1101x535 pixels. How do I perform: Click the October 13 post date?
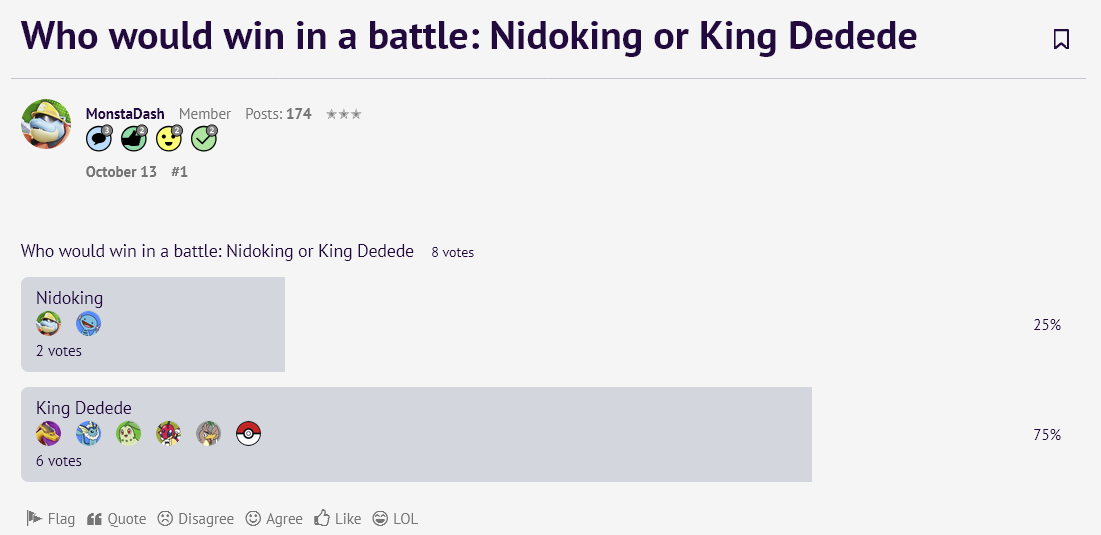121,172
